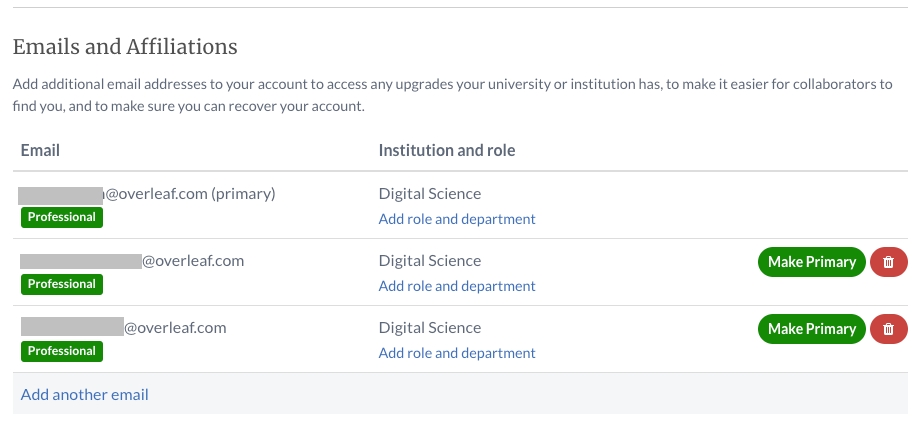This screenshot has width=920, height=428.
Task: Click Add role and department in last row
Action: [x=457, y=353]
